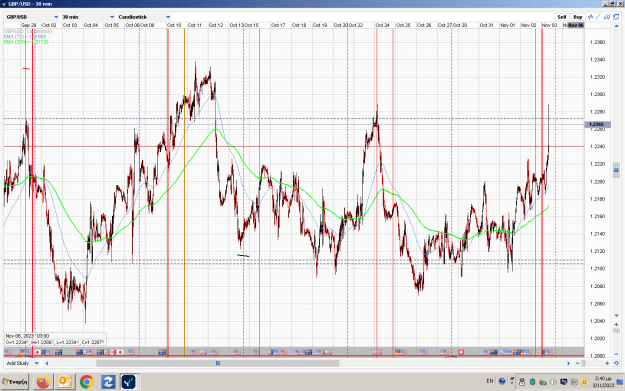Open the indicators waveform icon
Viewport: 625px width, 391px height.
pos(590,17)
